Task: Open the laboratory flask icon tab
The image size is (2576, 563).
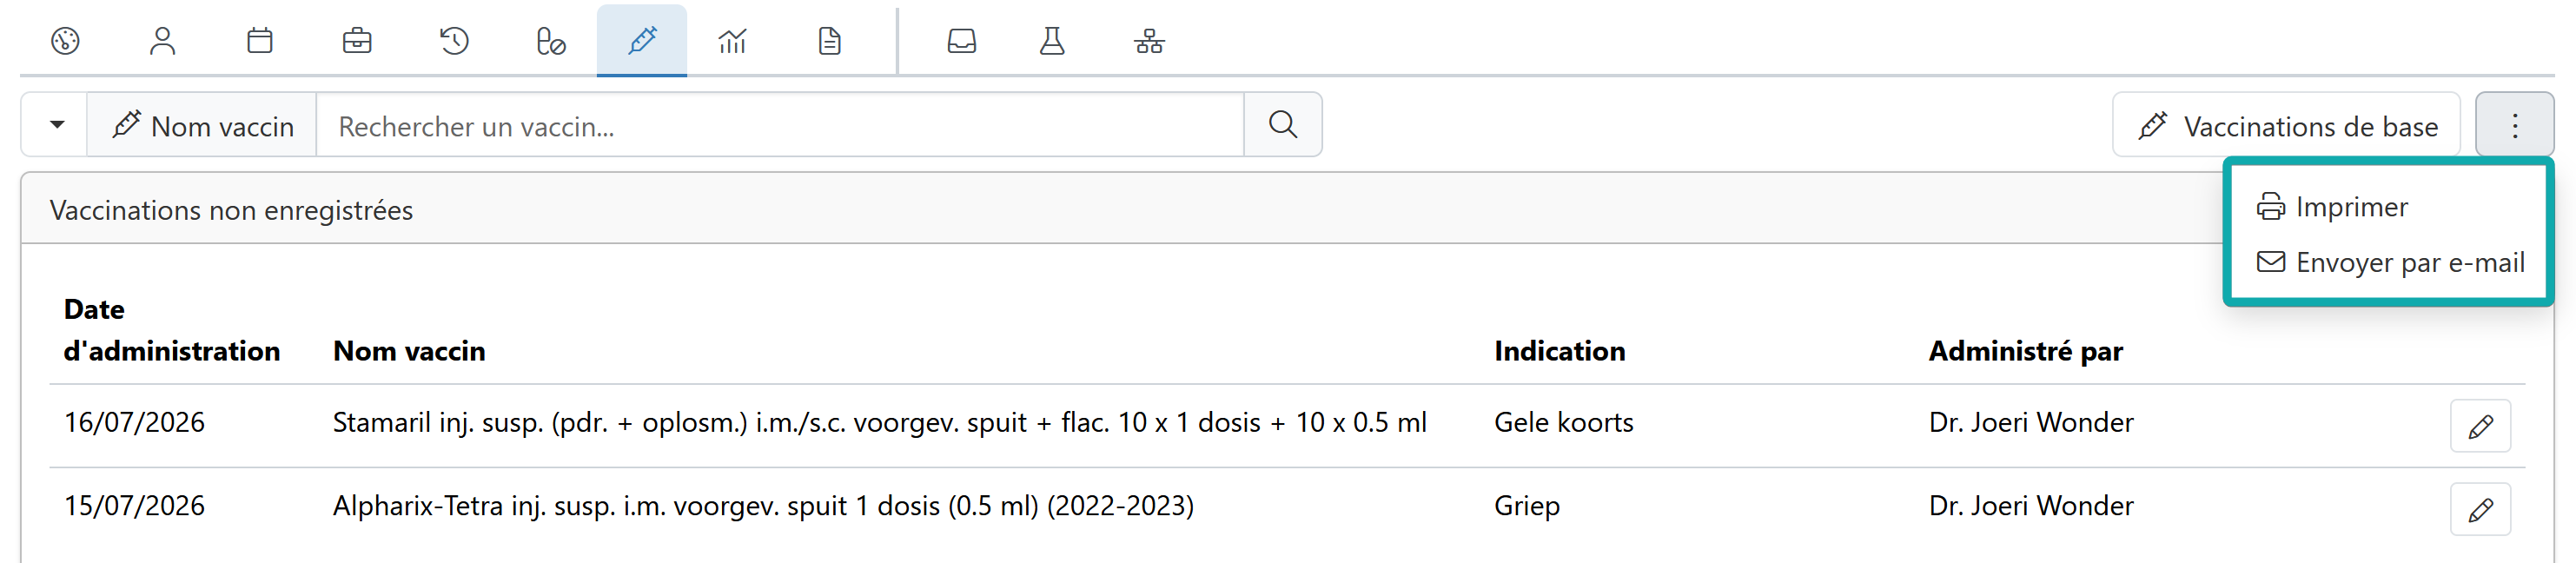Action: click(x=1052, y=41)
